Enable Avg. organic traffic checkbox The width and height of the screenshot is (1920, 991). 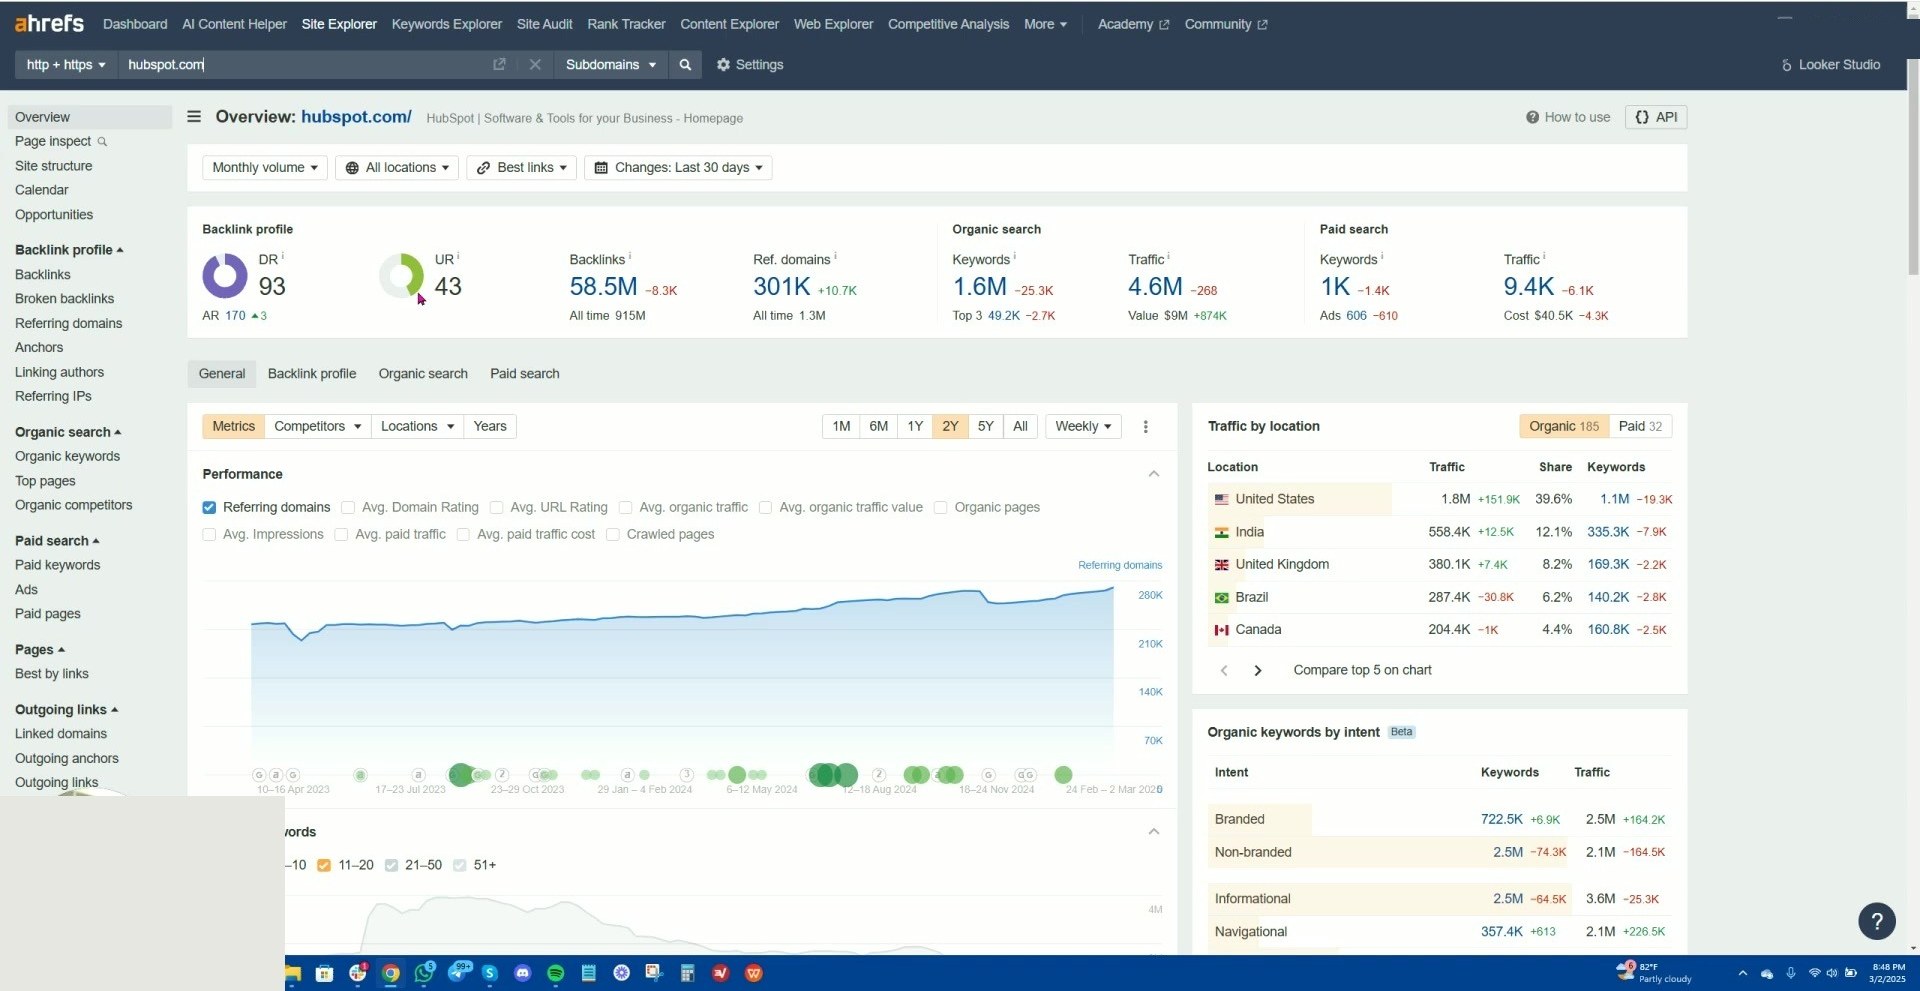pyautogui.click(x=625, y=508)
